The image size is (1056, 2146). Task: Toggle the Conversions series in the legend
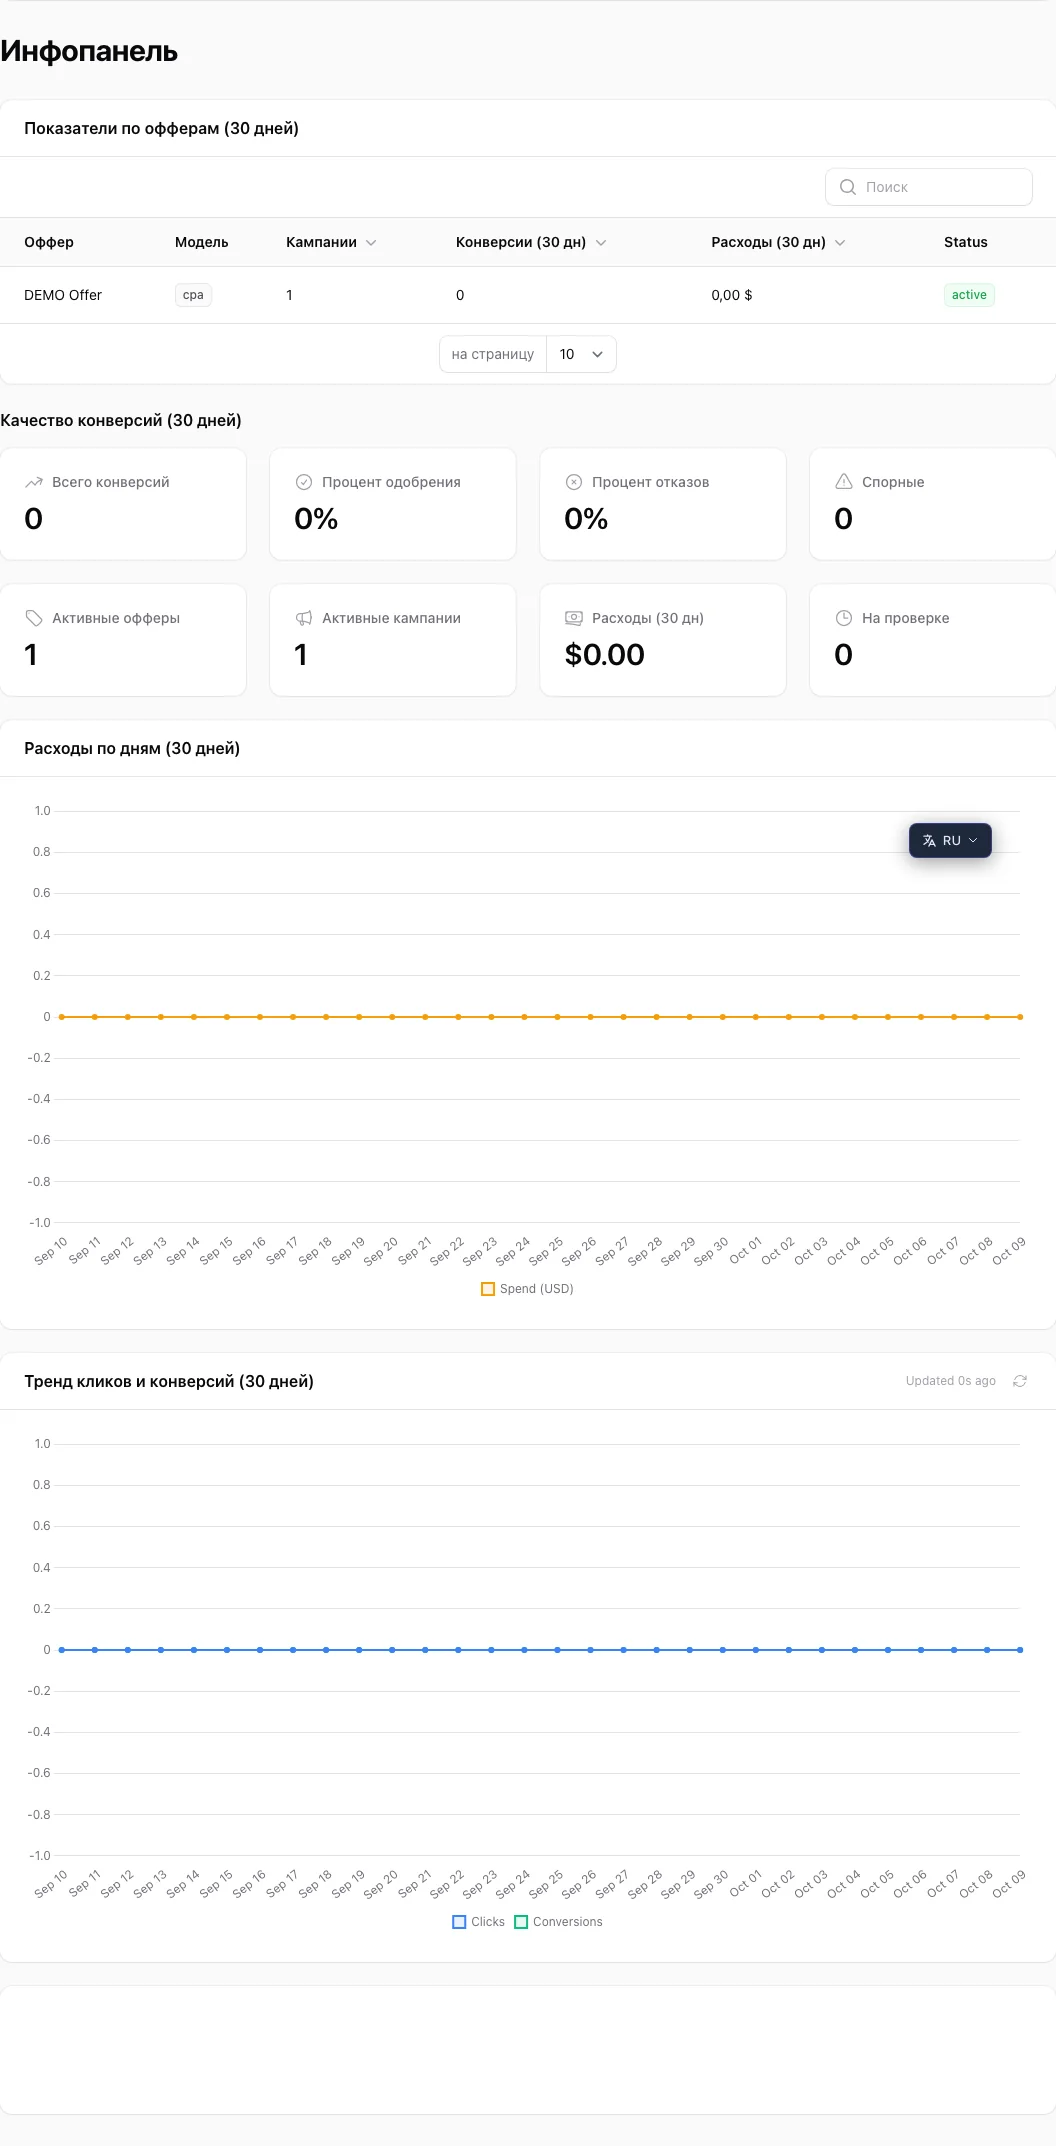(559, 1922)
